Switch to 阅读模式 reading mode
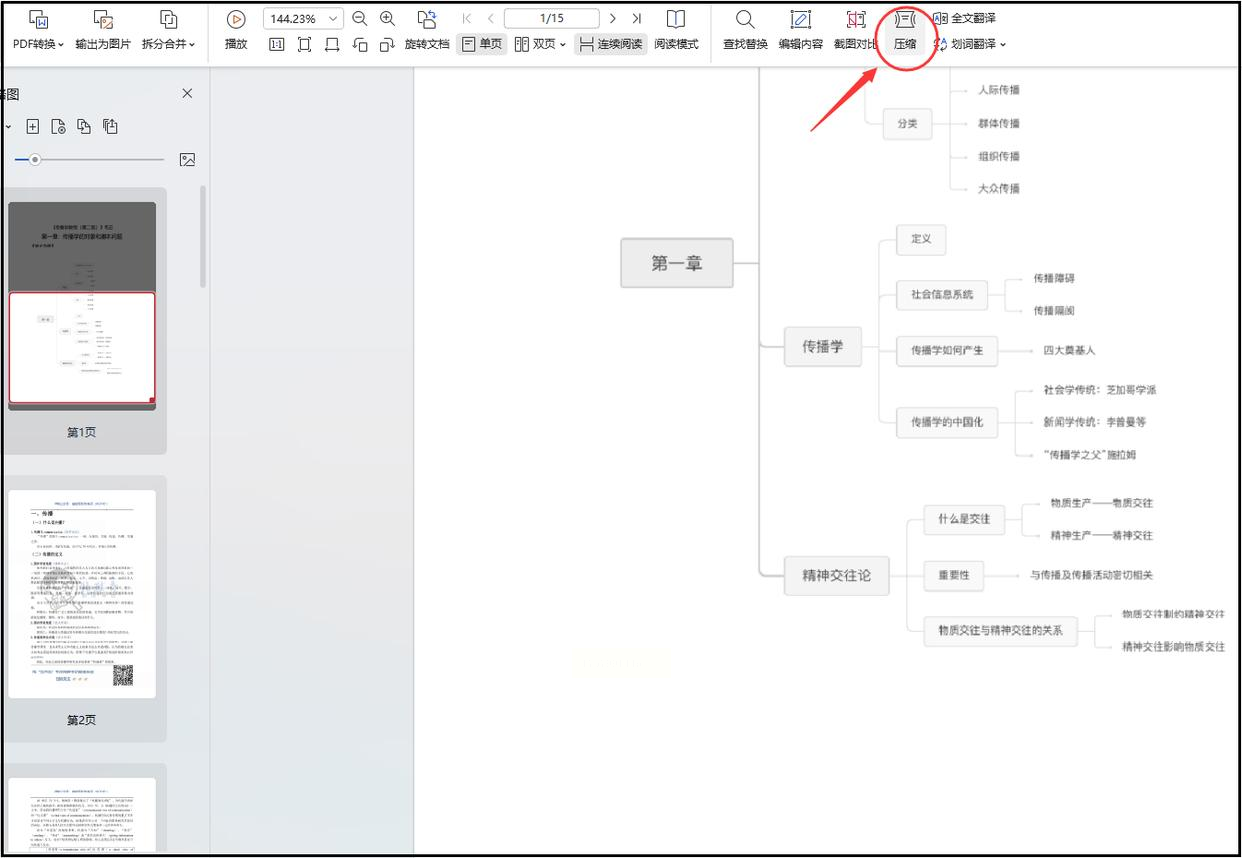This screenshot has height=858, width=1242. [676, 31]
